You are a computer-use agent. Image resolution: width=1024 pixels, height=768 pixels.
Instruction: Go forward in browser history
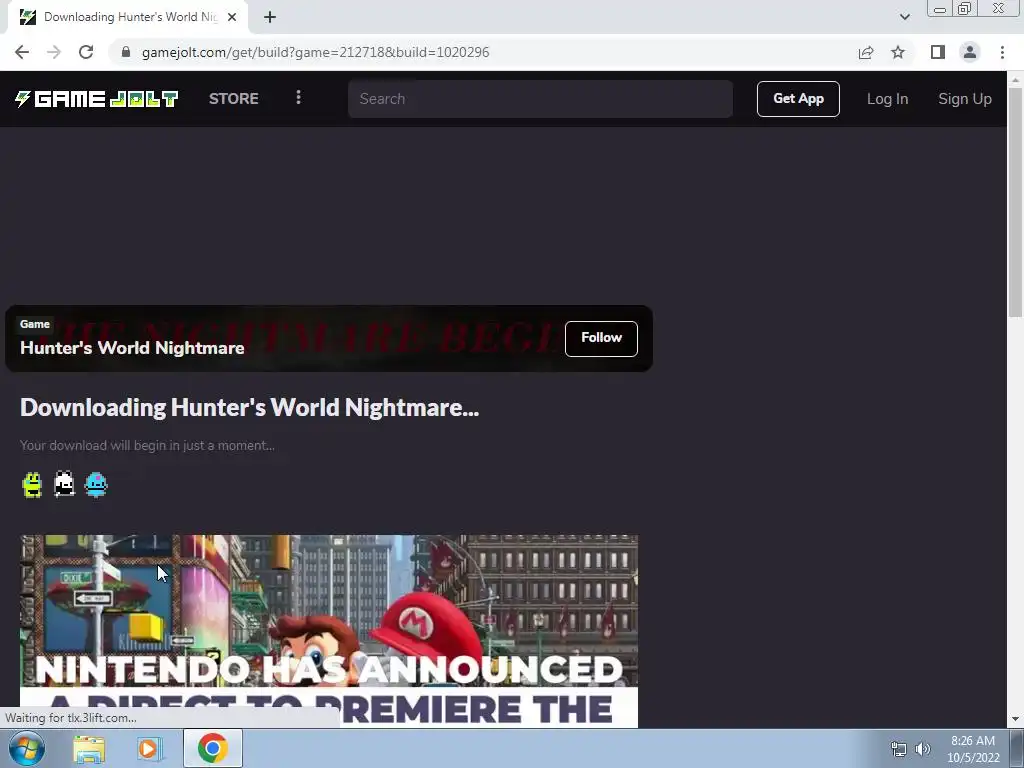coord(54,52)
